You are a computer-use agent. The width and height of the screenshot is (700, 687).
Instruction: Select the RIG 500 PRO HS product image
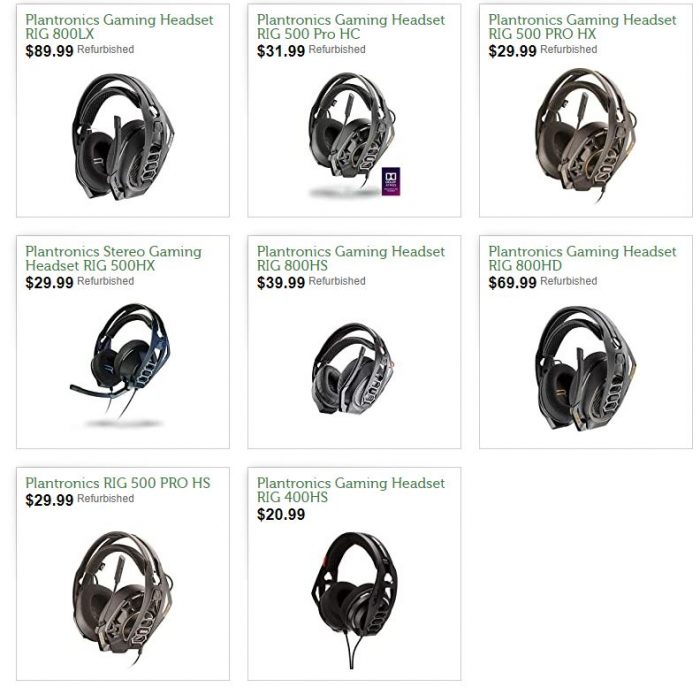(122, 598)
